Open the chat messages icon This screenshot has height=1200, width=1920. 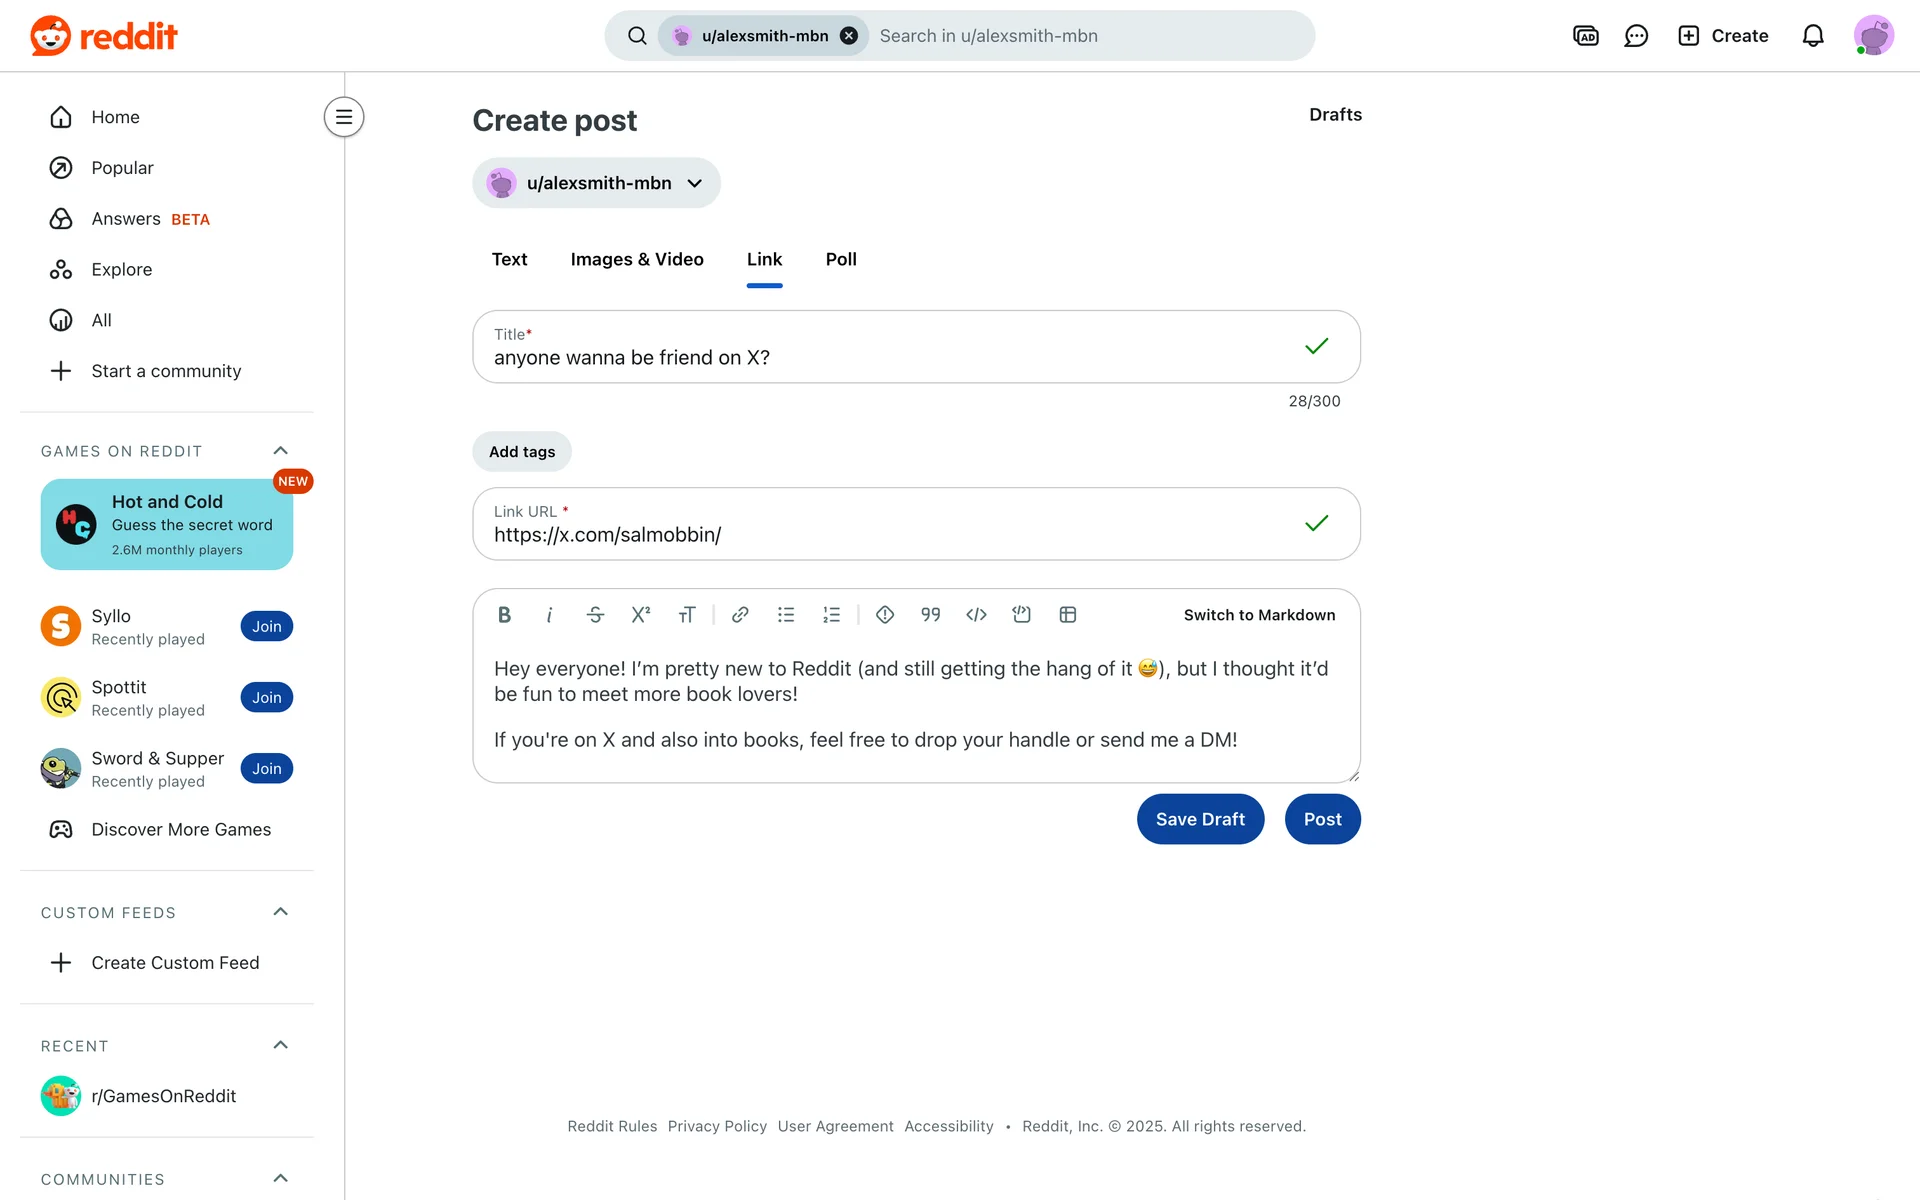coord(1636,36)
